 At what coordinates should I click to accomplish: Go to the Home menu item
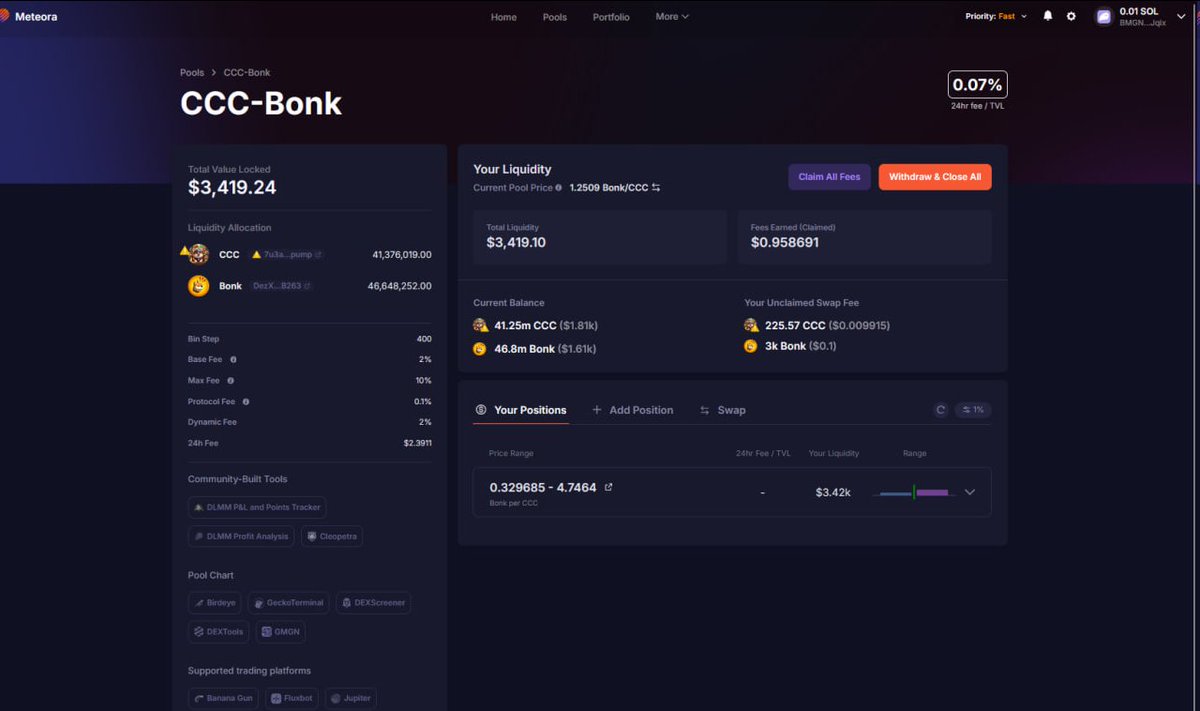[504, 17]
